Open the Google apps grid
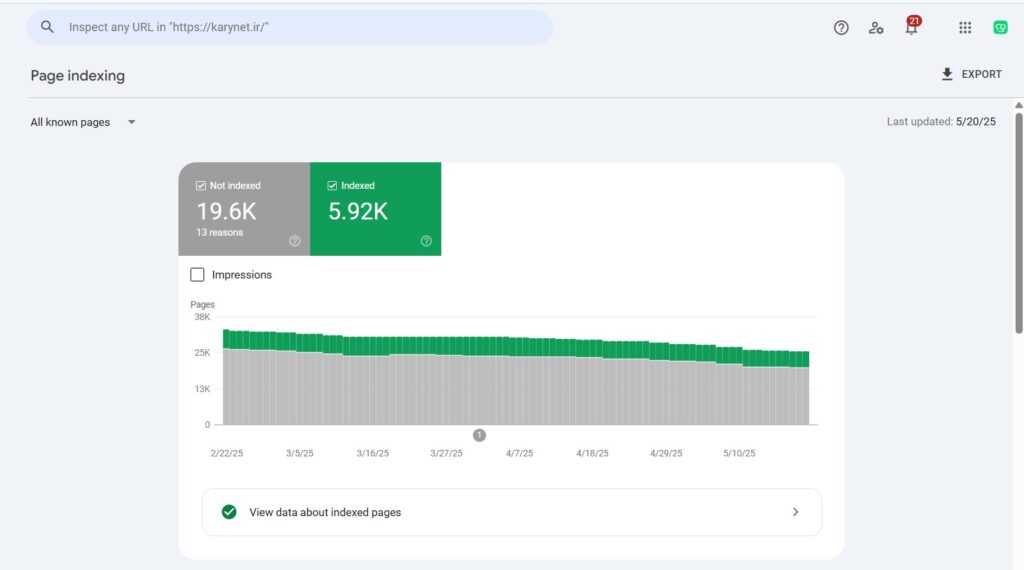This screenshot has width=1024, height=570. pos(965,28)
